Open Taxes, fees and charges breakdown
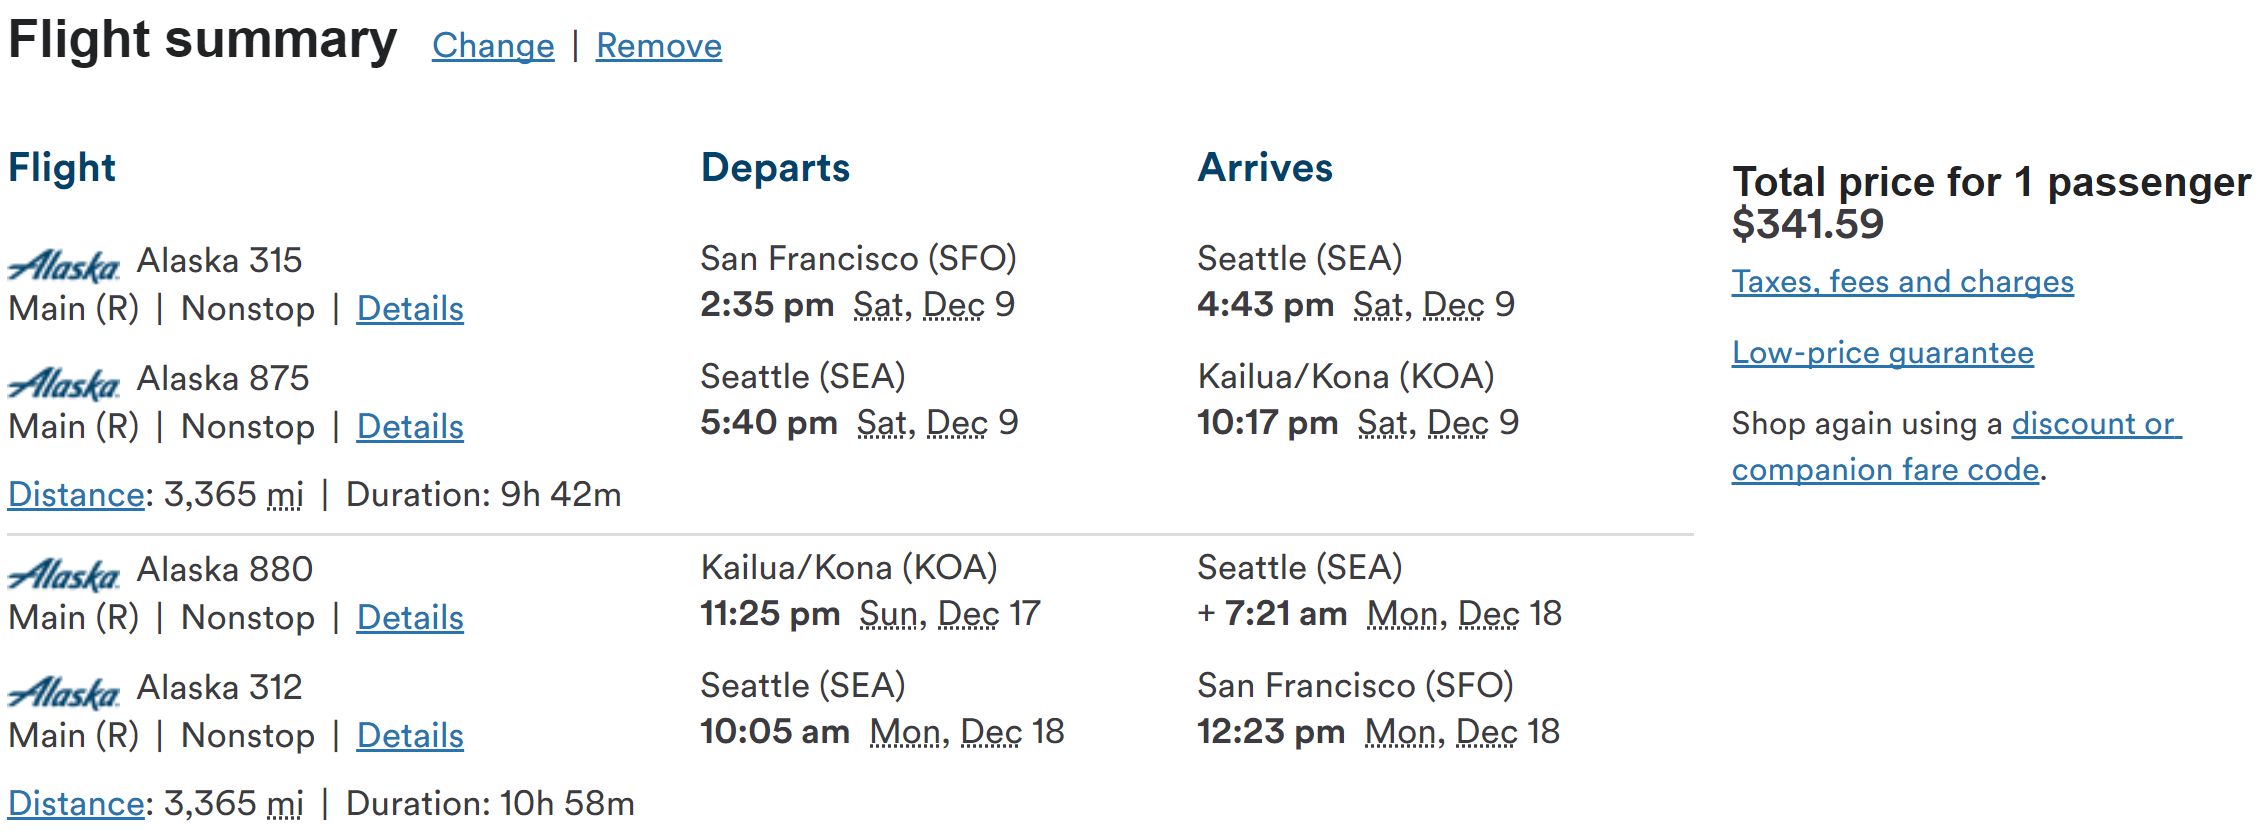This screenshot has width=2267, height=837. pos(1902,282)
